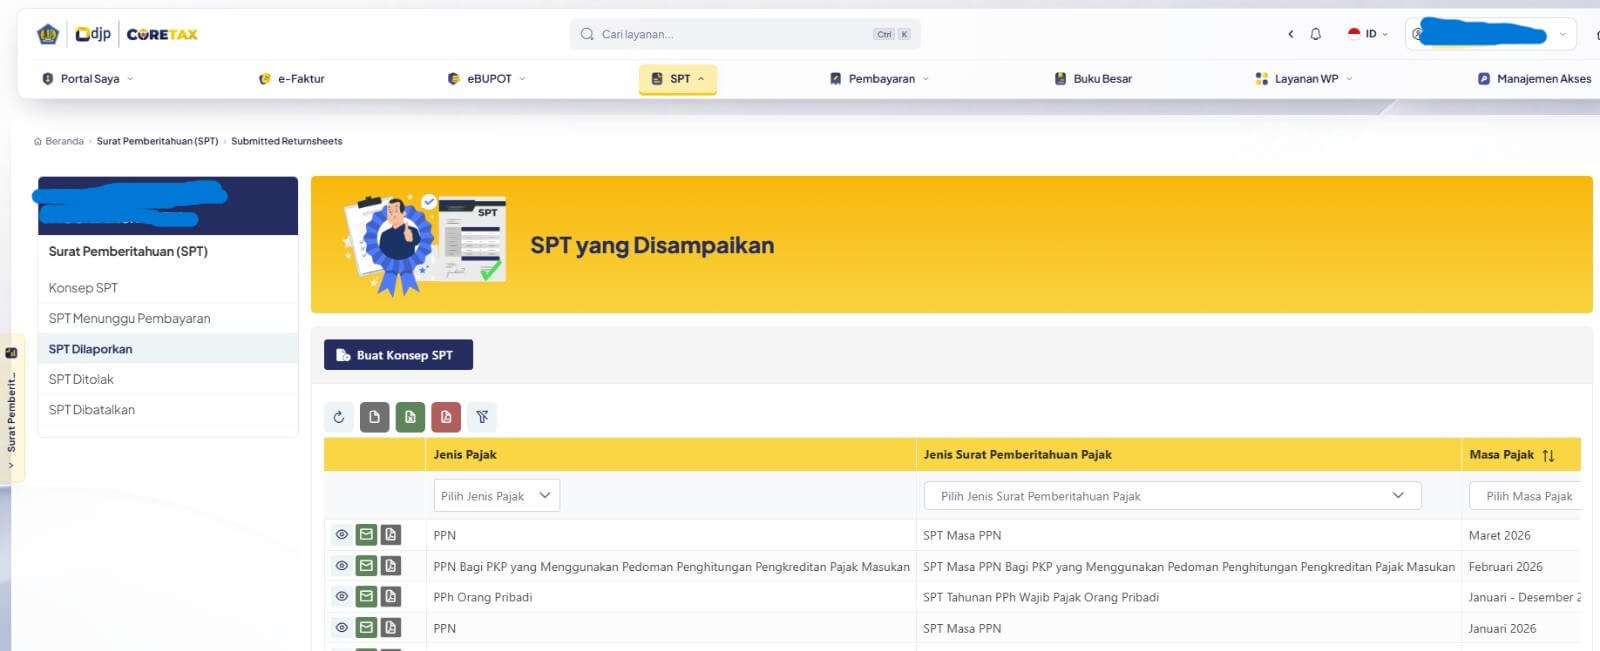View the Januari 2026 PPN return
The height and width of the screenshot is (651, 1600).
pos(342,628)
